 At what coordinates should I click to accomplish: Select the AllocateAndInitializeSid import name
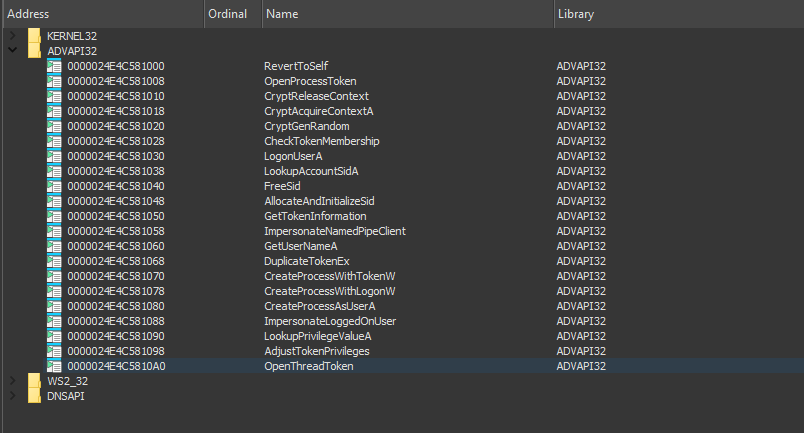[x=319, y=201]
